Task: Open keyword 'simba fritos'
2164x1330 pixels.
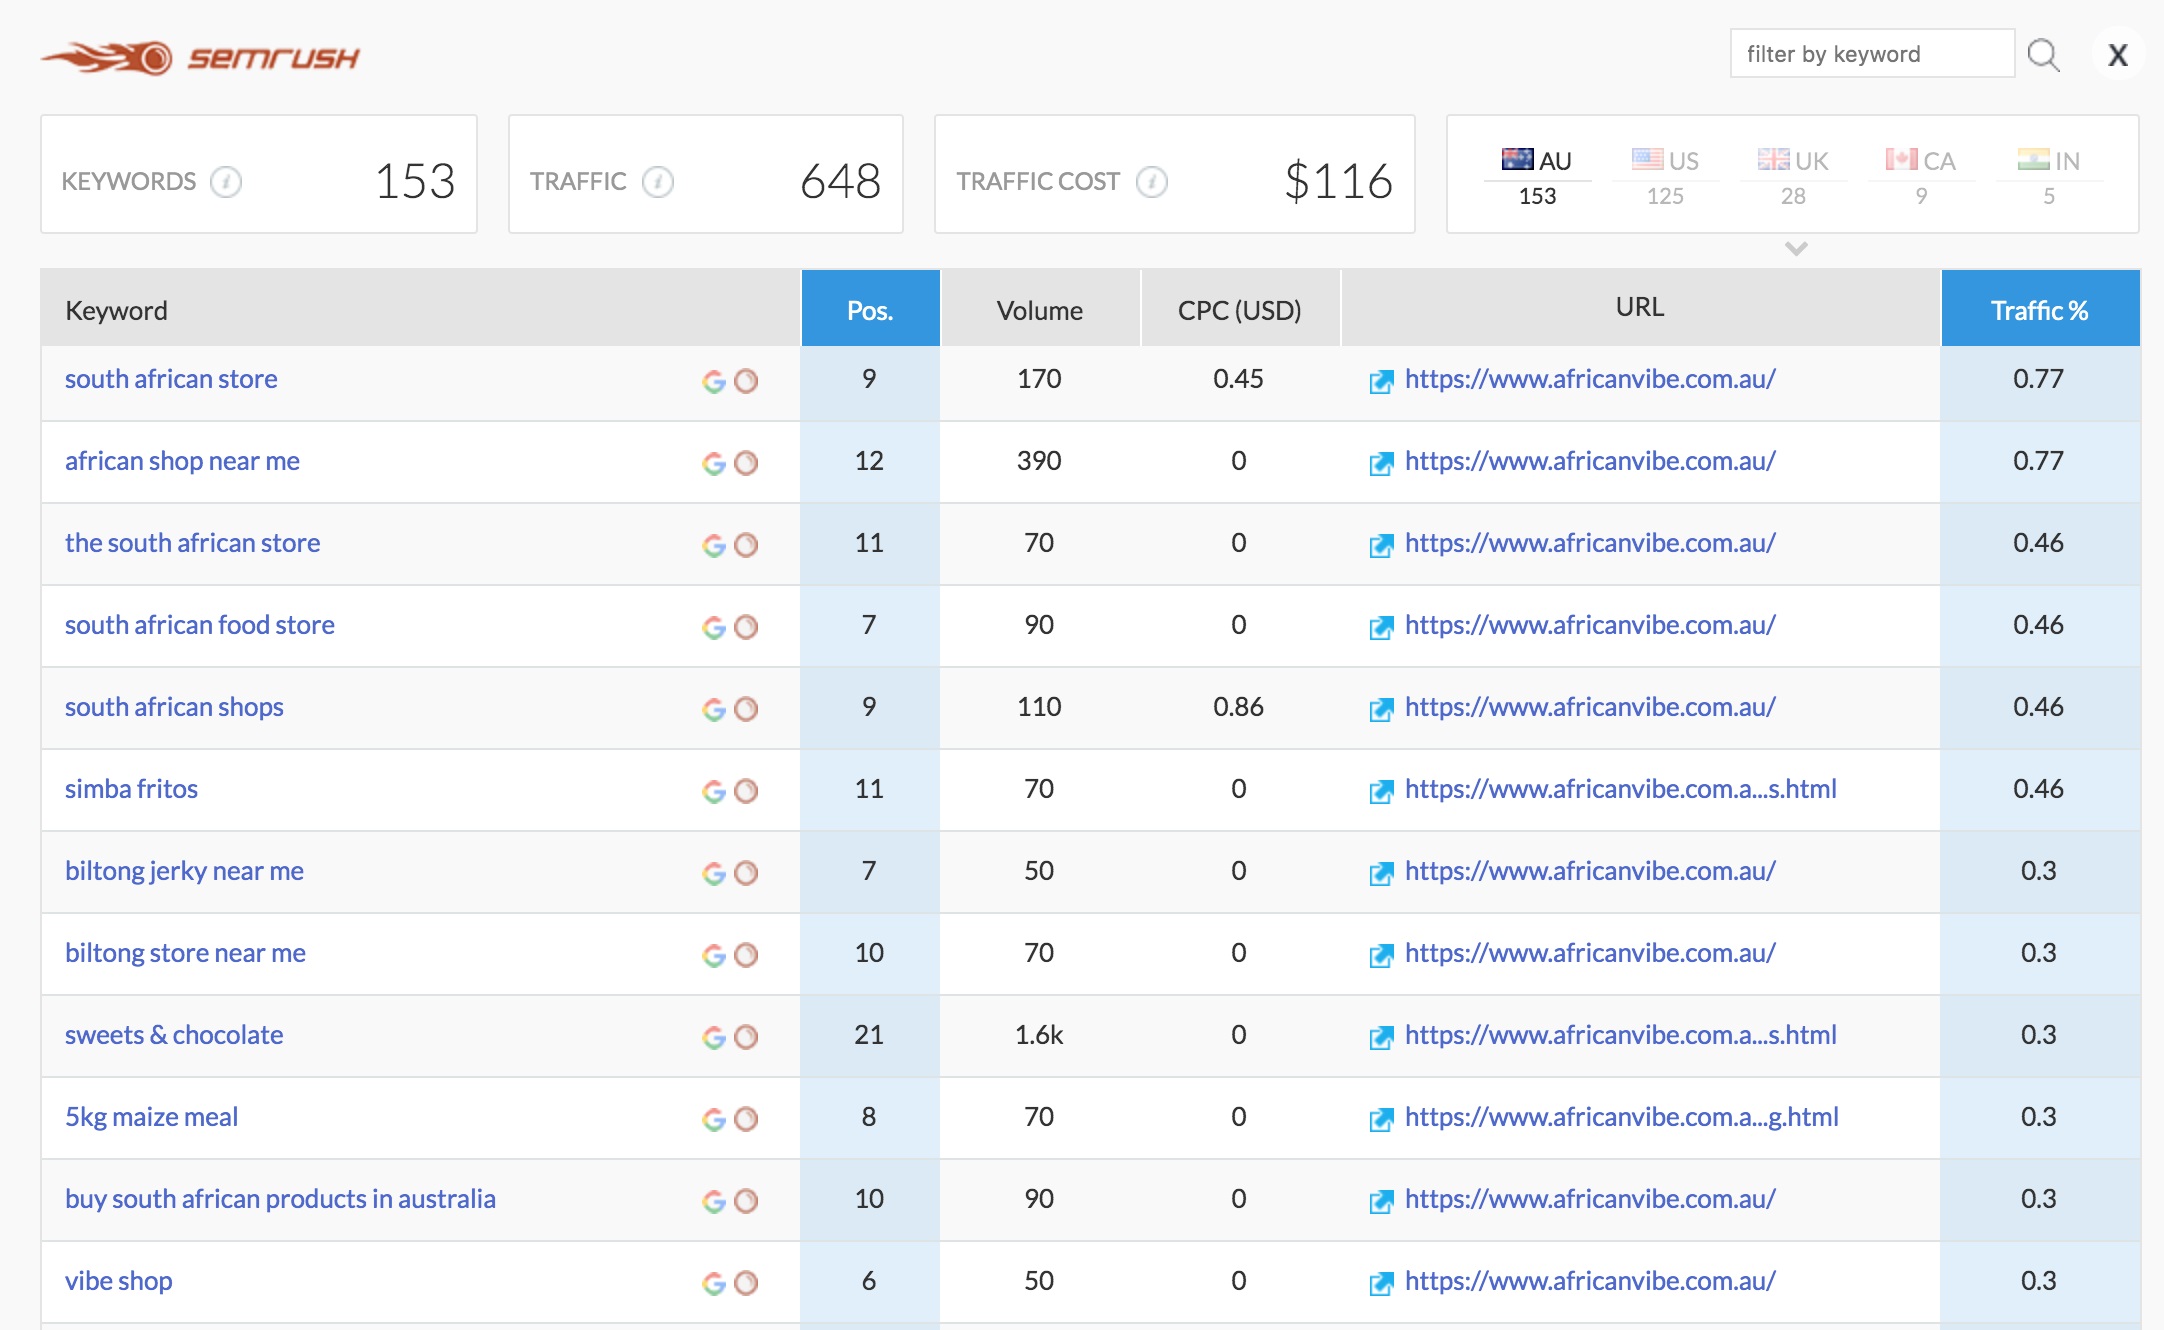Action: [131, 789]
